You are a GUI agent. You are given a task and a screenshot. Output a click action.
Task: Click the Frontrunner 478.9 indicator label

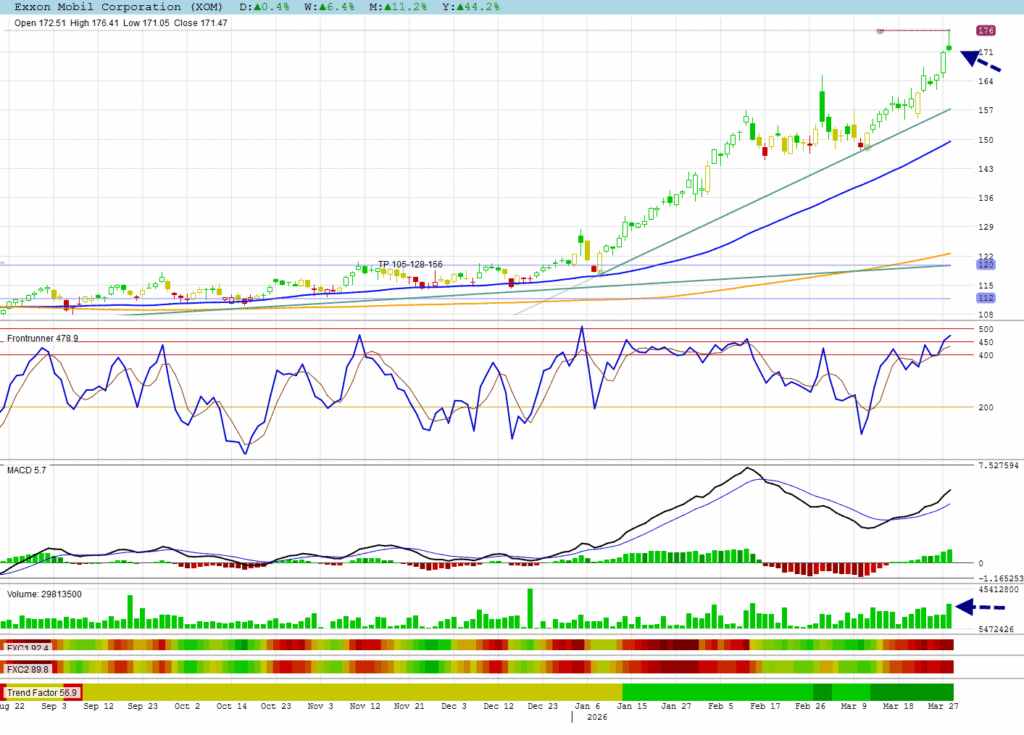[42, 339]
